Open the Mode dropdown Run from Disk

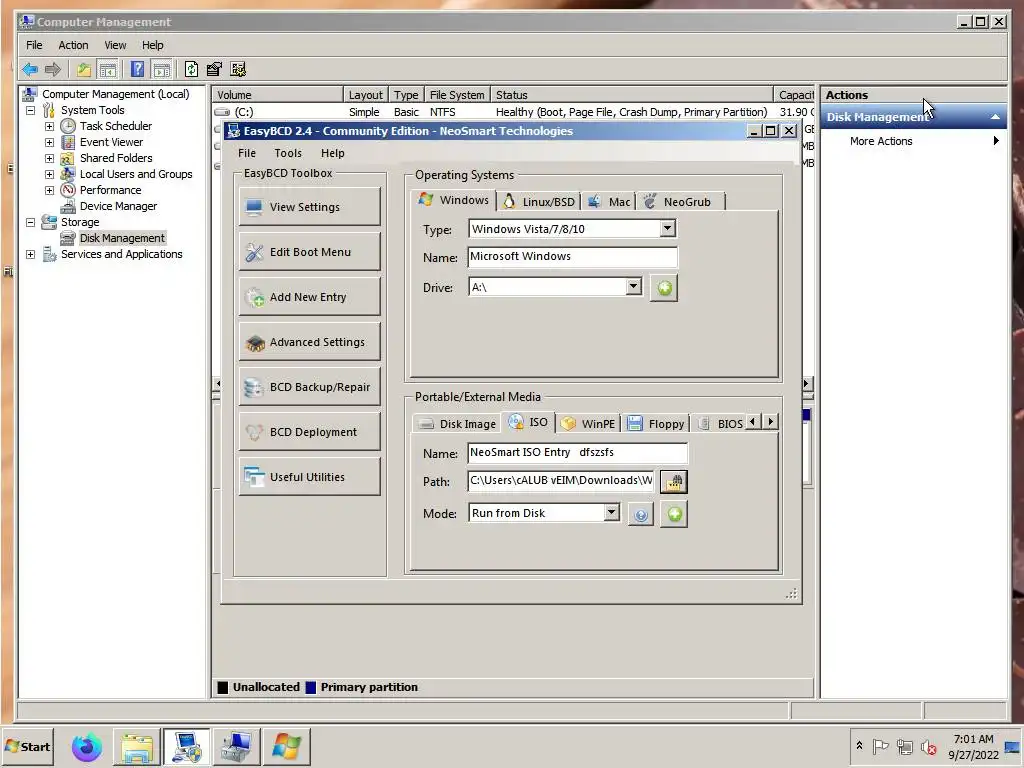coord(611,512)
